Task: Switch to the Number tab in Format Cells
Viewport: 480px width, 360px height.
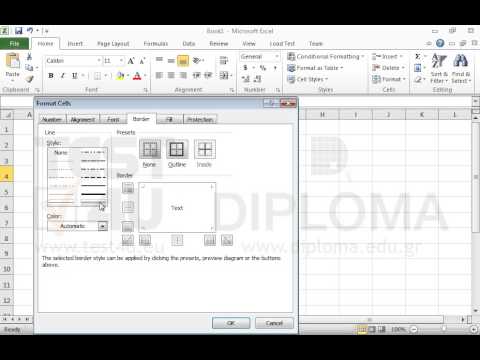Action: click(x=52, y=119)
